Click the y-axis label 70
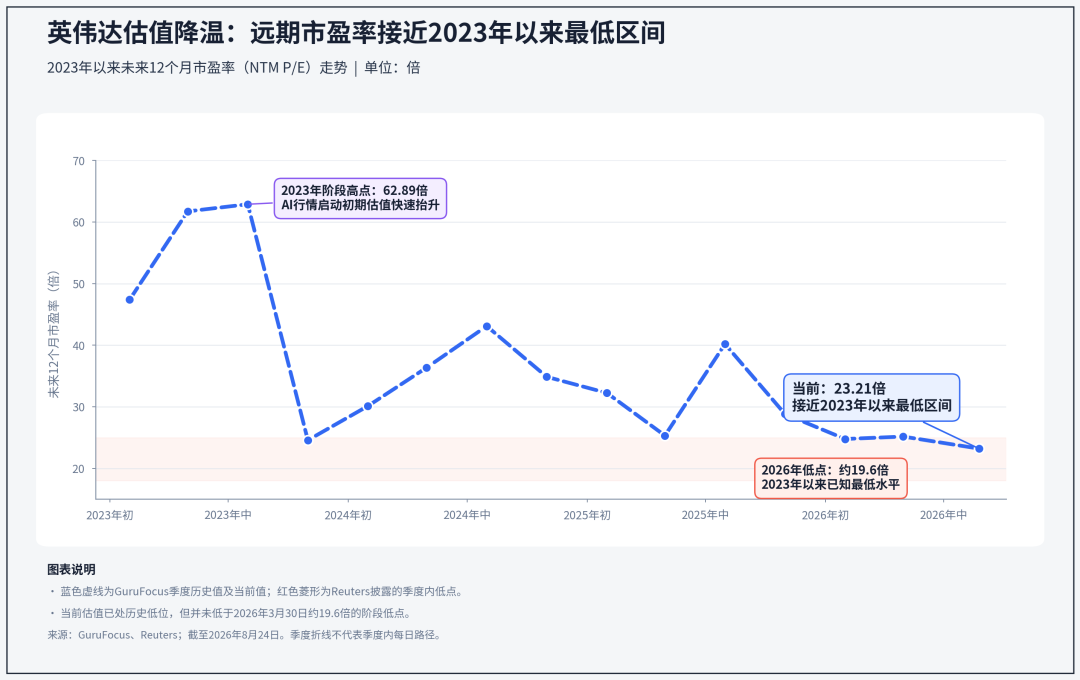 [79, 161]
